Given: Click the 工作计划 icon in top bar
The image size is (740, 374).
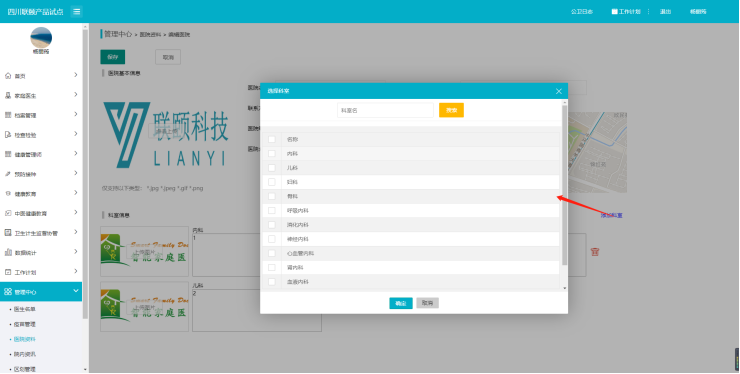Looking at the screenshot, I should pyautogui.click(x=614, y=11).
